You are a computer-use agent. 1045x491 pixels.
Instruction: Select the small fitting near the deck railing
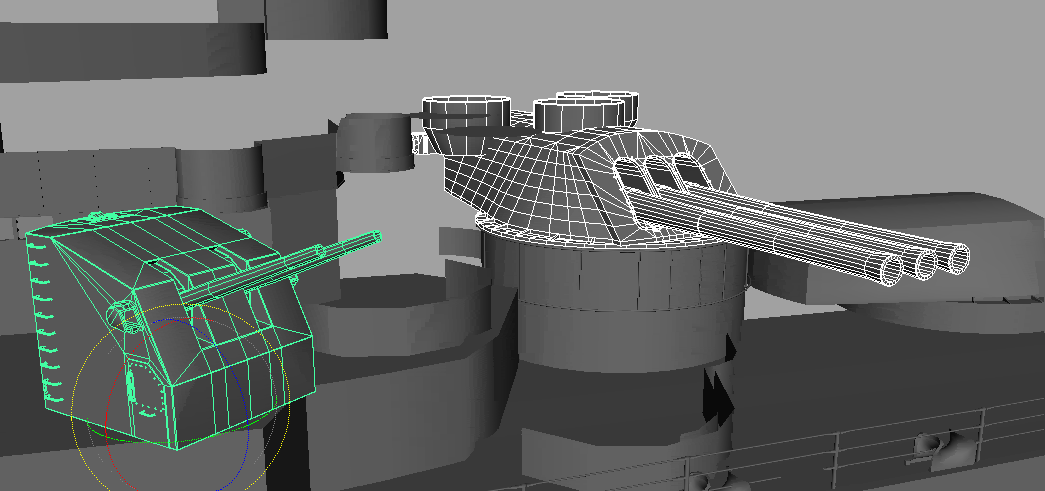932,444
